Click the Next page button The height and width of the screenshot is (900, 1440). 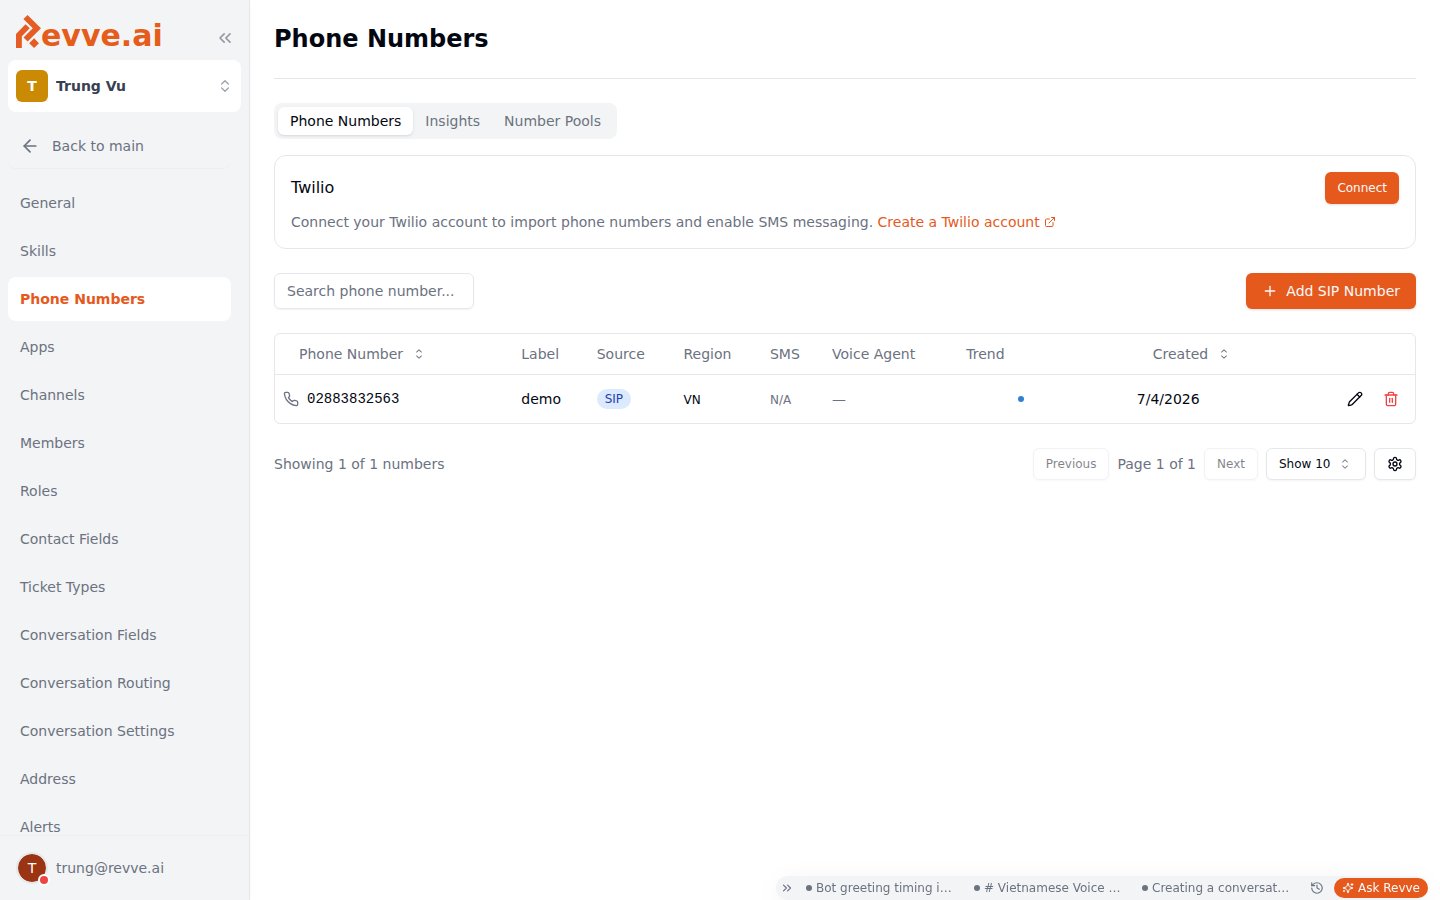(1231, 464)
